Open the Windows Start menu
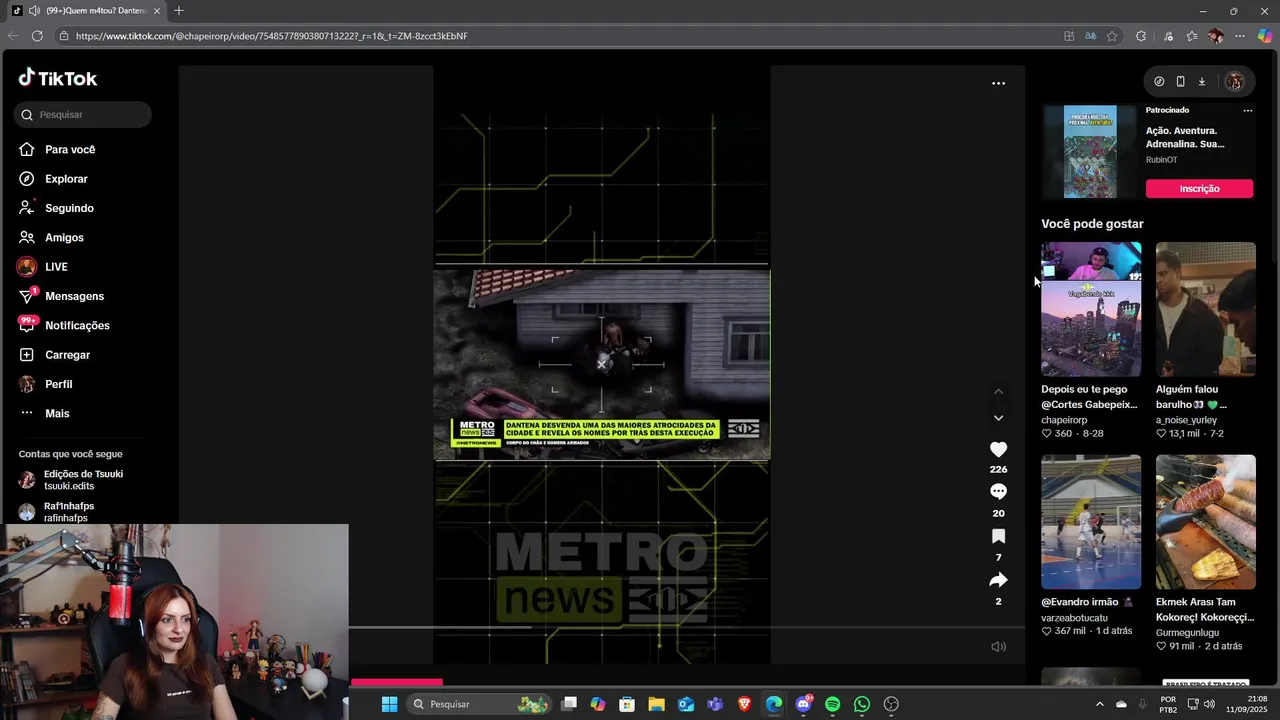 [389, 704]
